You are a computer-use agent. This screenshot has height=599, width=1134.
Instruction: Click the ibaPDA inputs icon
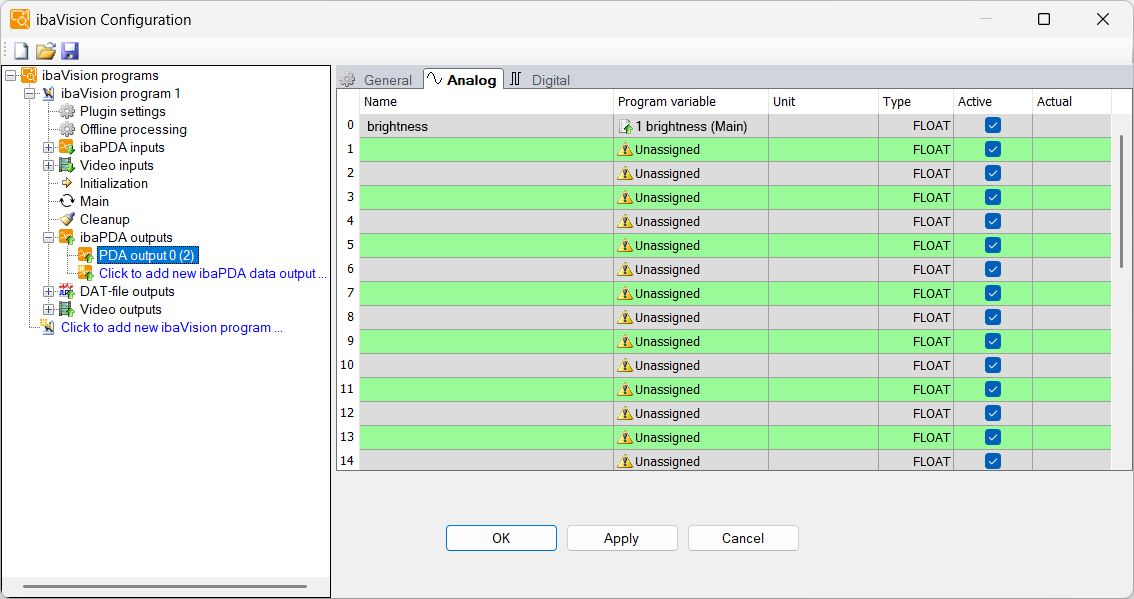(67, 148)
